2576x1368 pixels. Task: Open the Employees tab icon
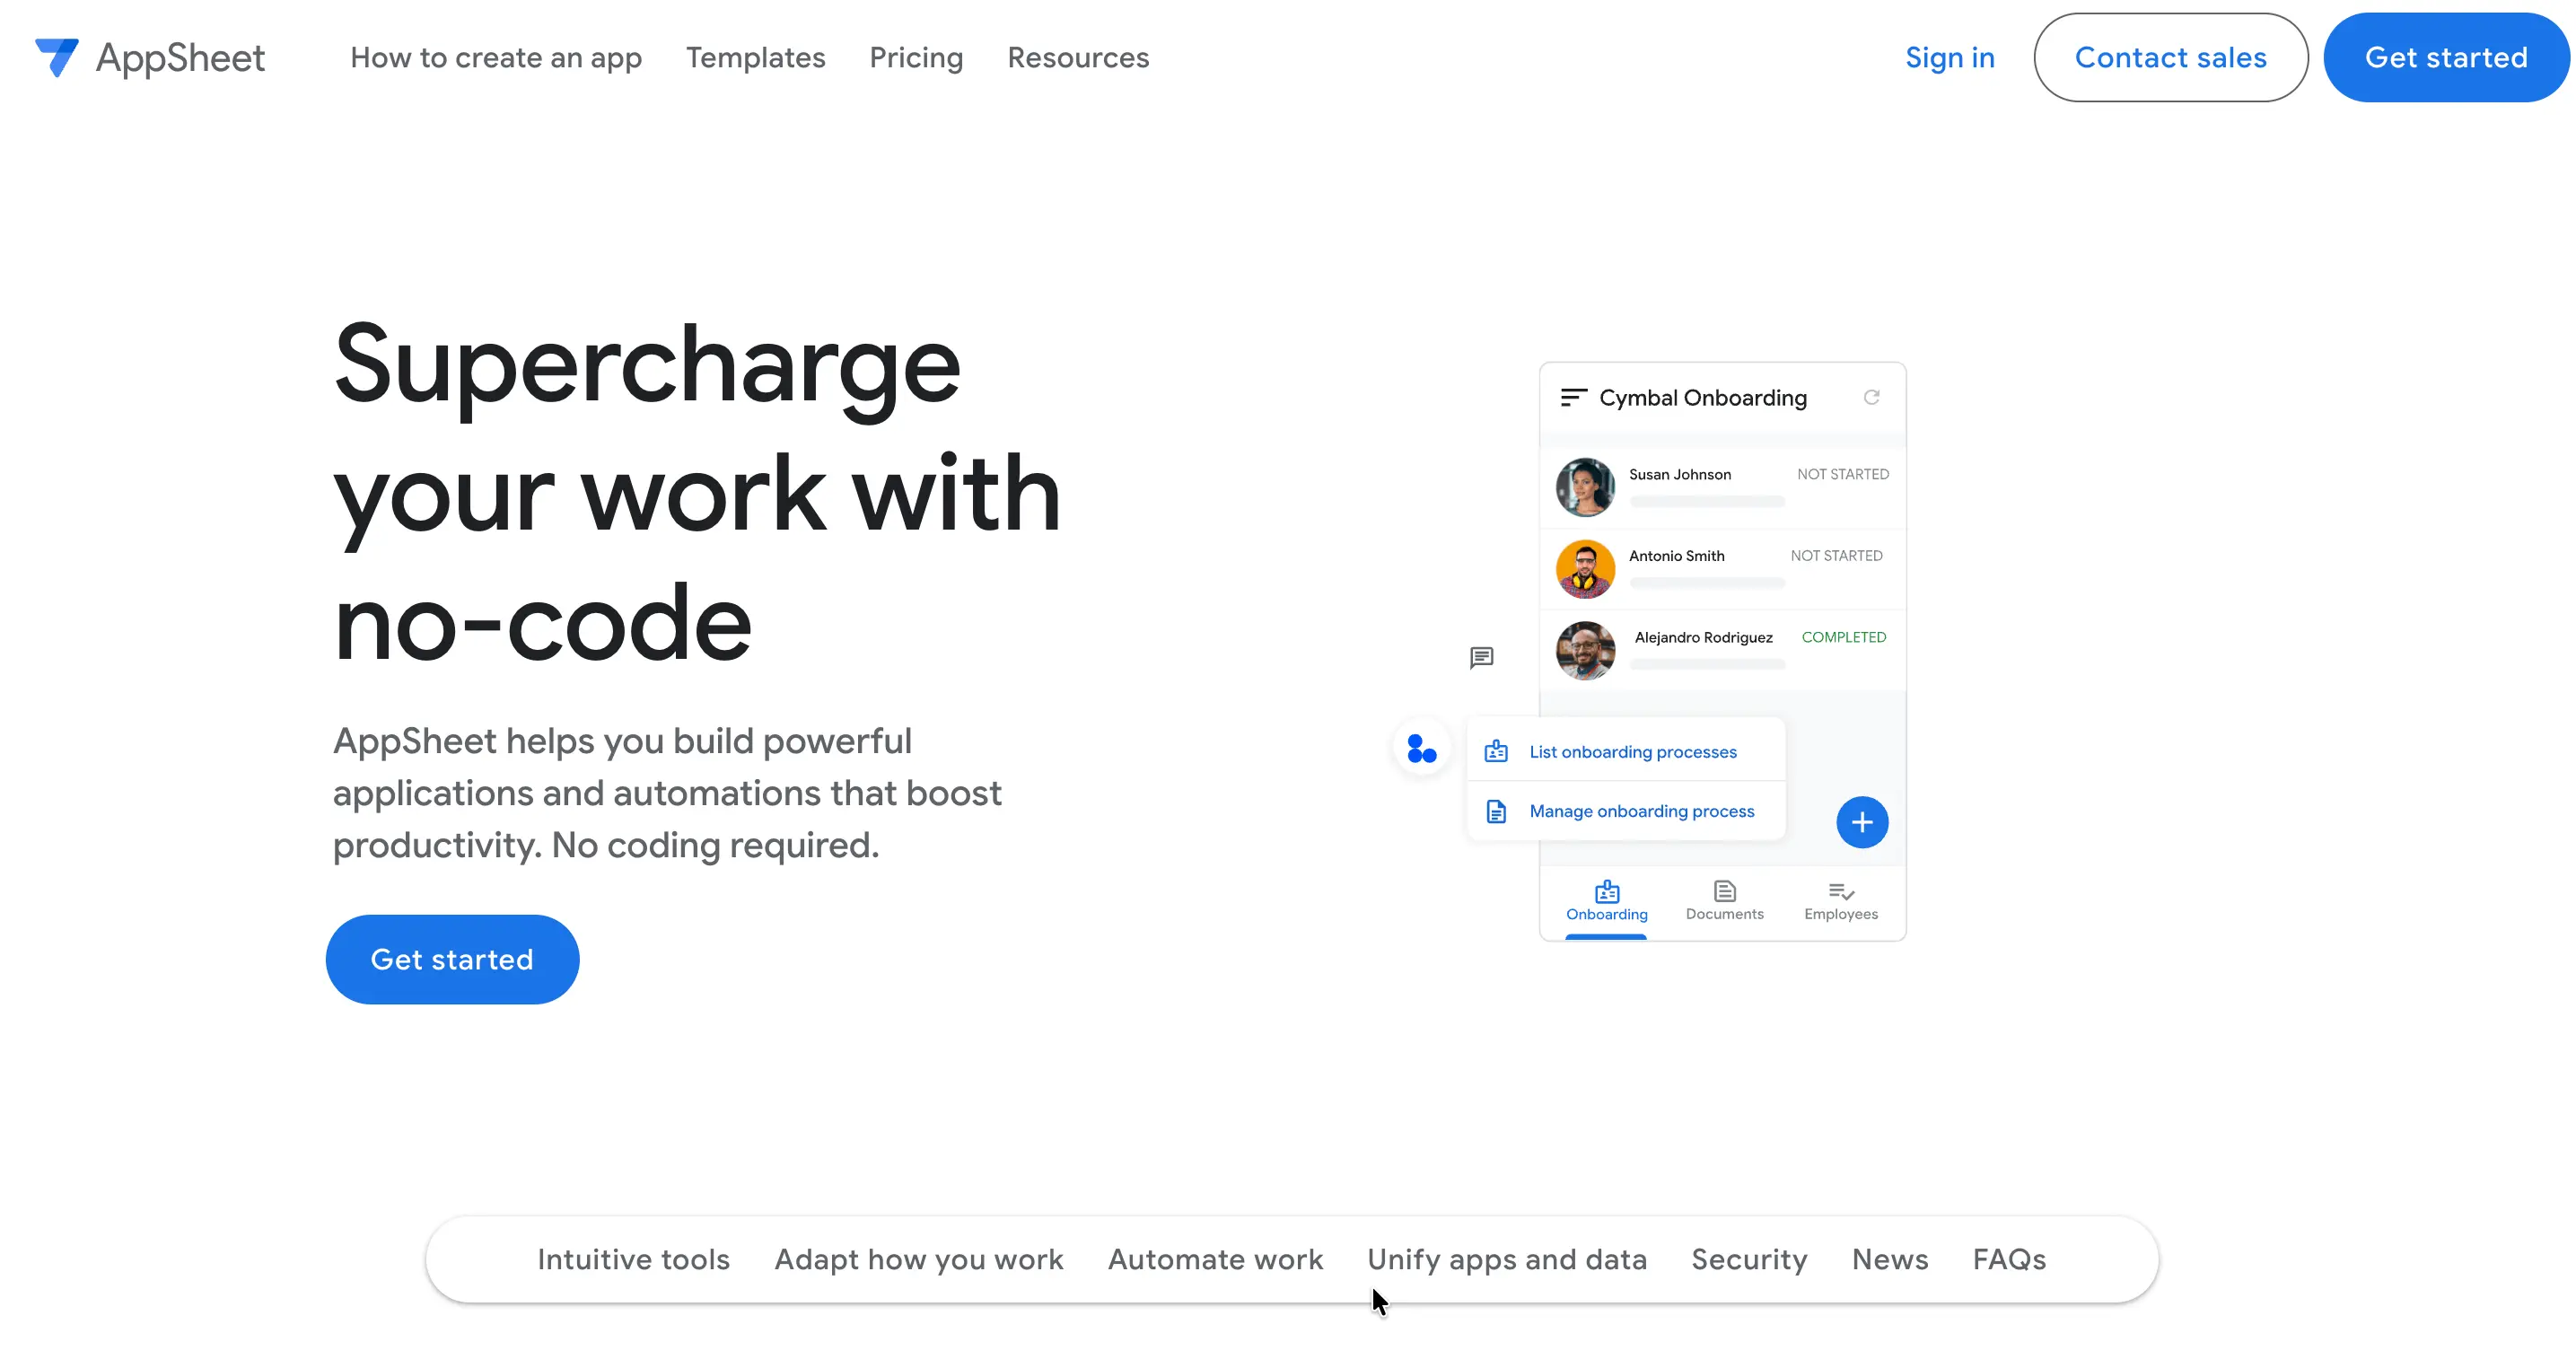pyautogui.click(x=1840, y=893)
